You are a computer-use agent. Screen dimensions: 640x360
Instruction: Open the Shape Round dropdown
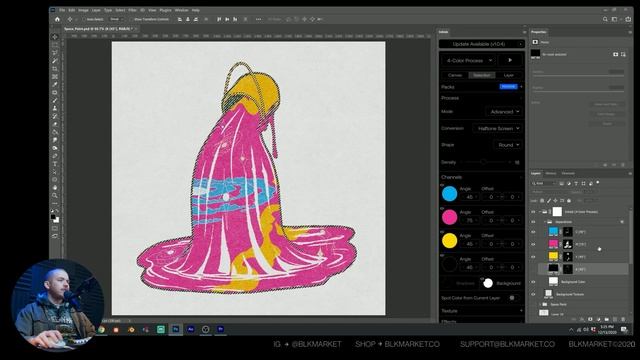(x=508, y=145)
